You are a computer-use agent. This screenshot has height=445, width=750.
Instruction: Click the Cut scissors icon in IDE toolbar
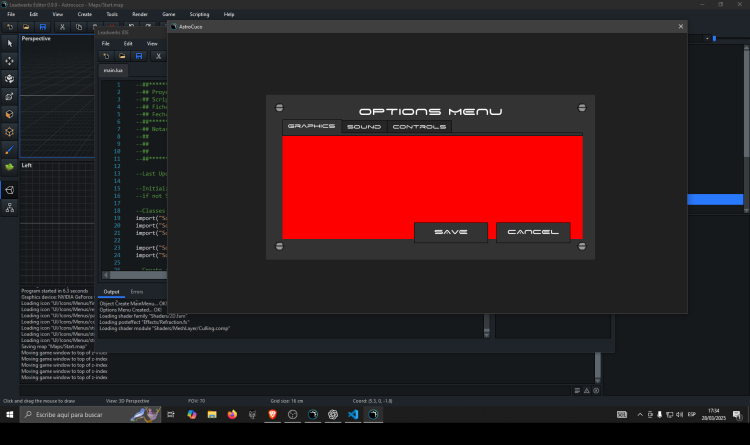click(158, 57)
